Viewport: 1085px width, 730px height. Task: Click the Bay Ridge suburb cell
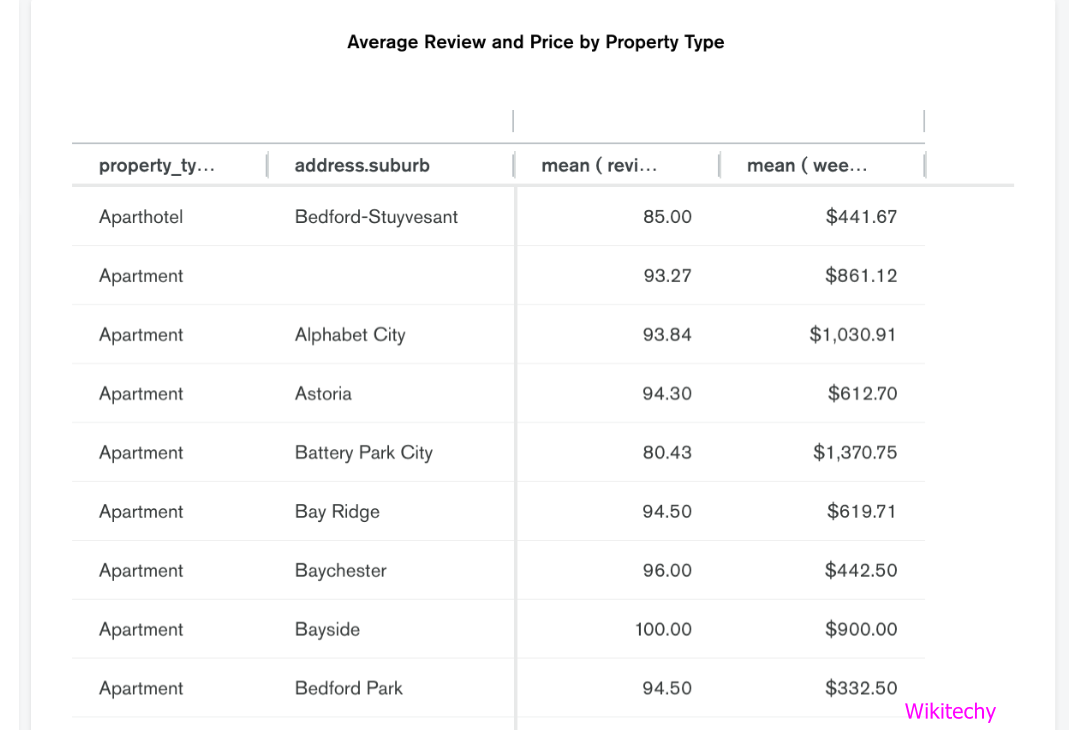(337, 512)
